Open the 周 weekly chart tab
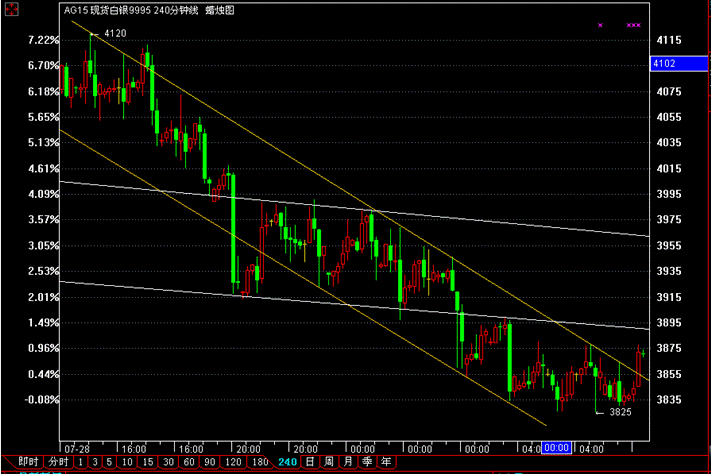This screenshot has height=474, width=711. pyautogui.click(x=328, y=462)
